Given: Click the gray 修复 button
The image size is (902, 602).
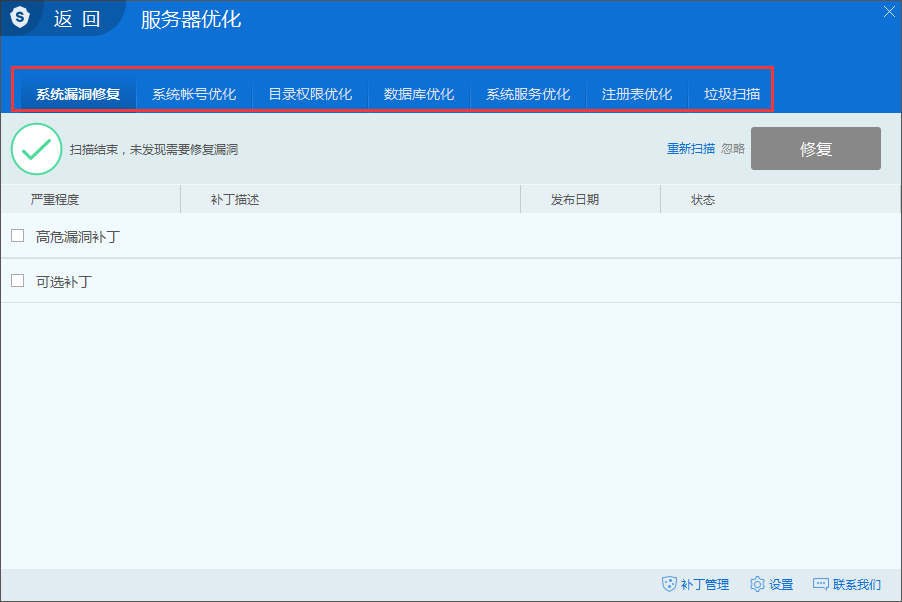Looking at the screenshot, I should pyautogui.click(x=815, y=148).
